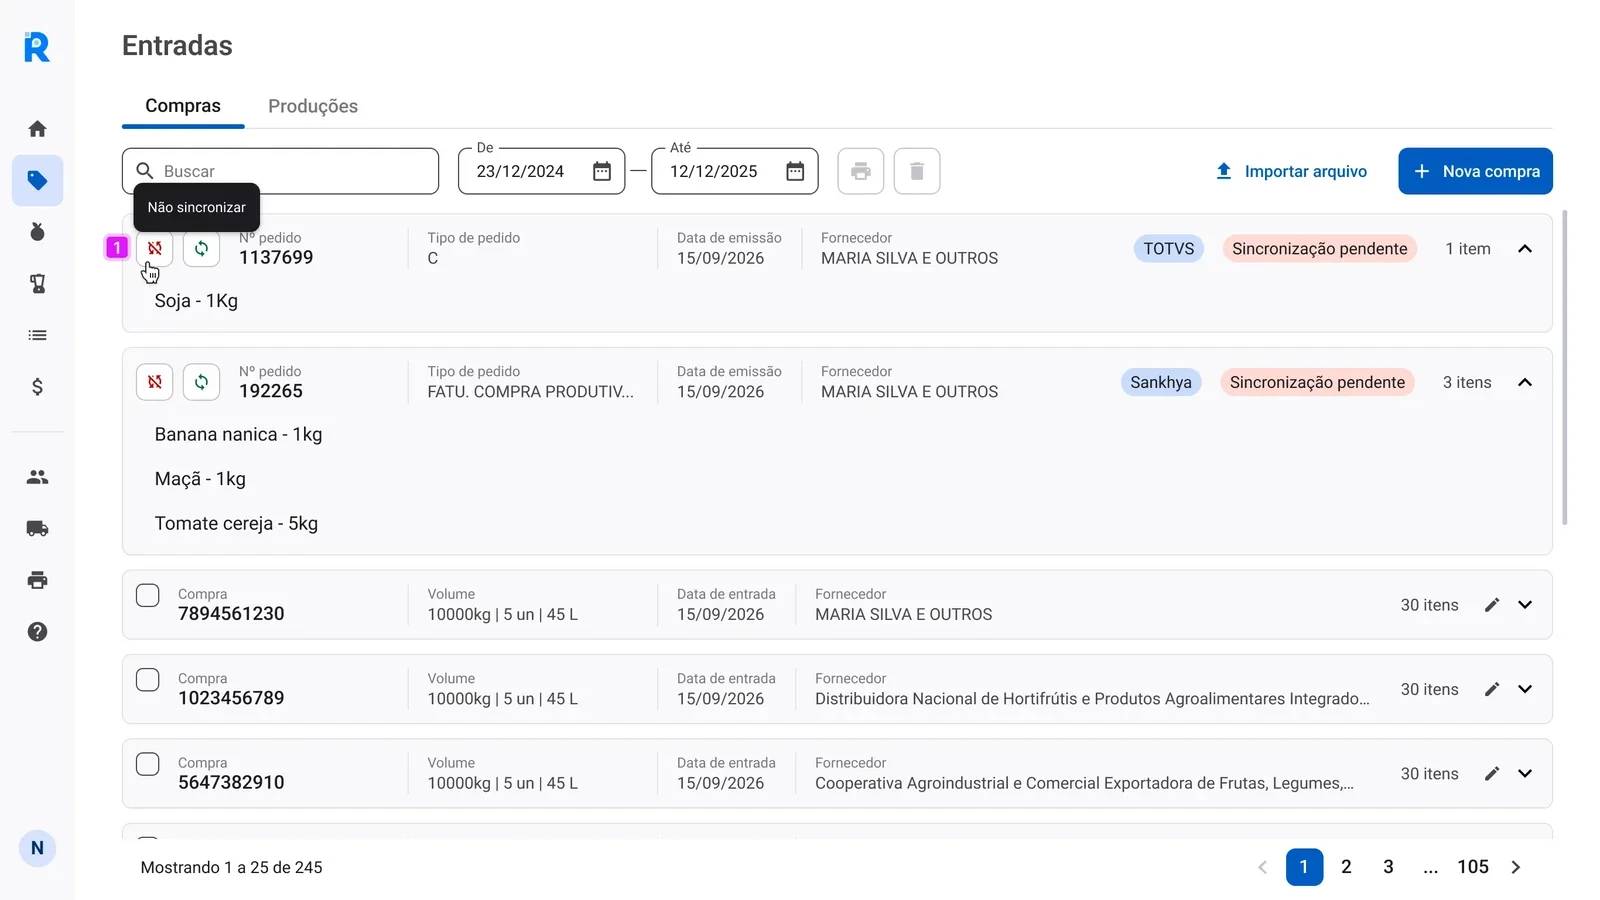Open the blender/production icon in the sidebar
The image size is (1600, 900).
tap(37, 284)
